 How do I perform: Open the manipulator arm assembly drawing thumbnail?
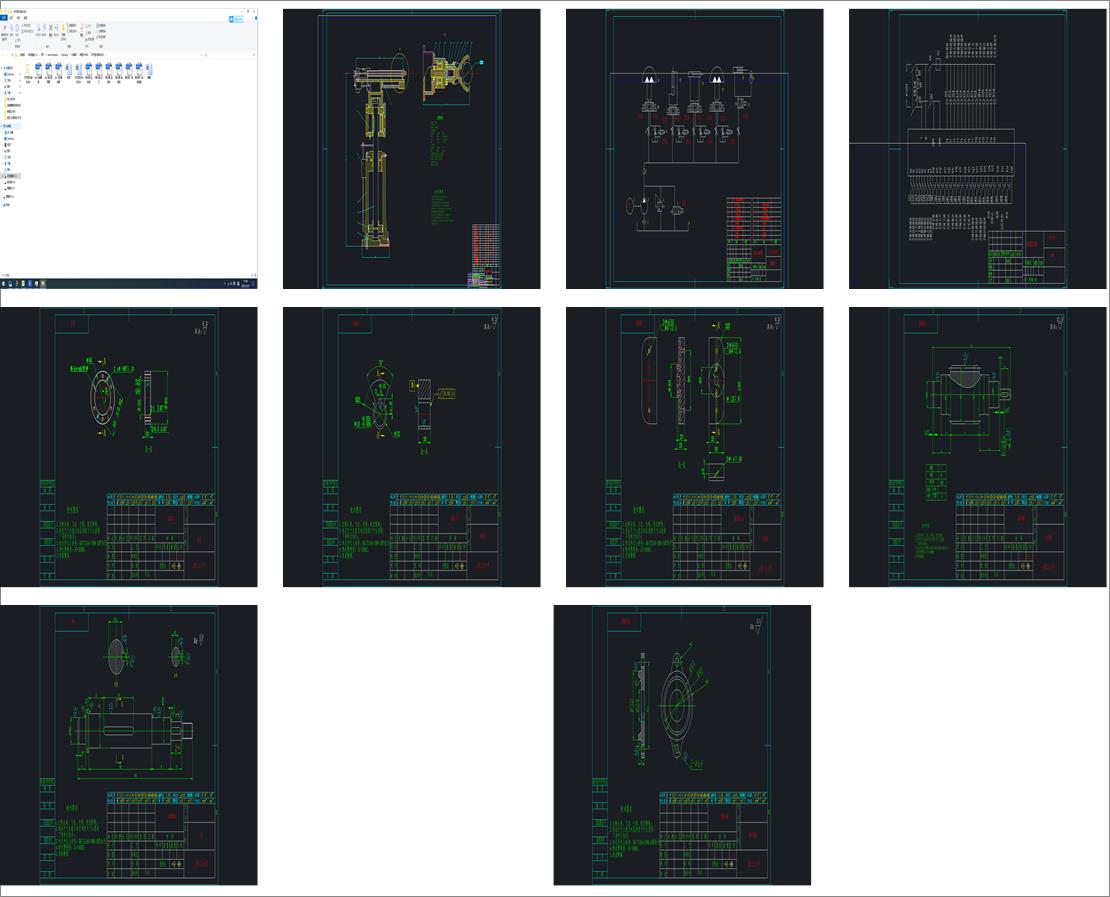[x=411, y=149]
